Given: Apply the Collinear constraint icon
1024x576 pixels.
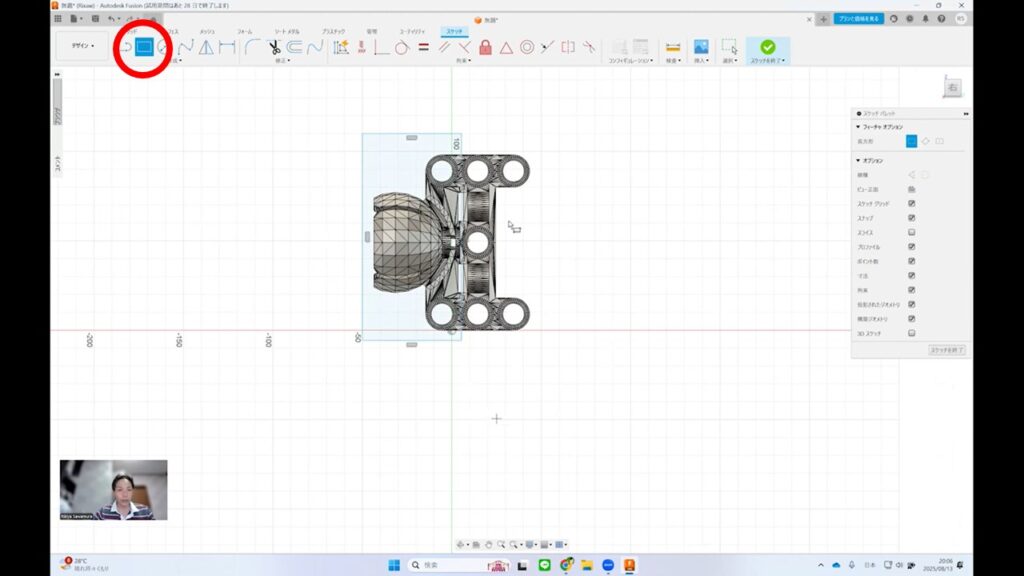Looking at the screenshot, I should [547, 47].
